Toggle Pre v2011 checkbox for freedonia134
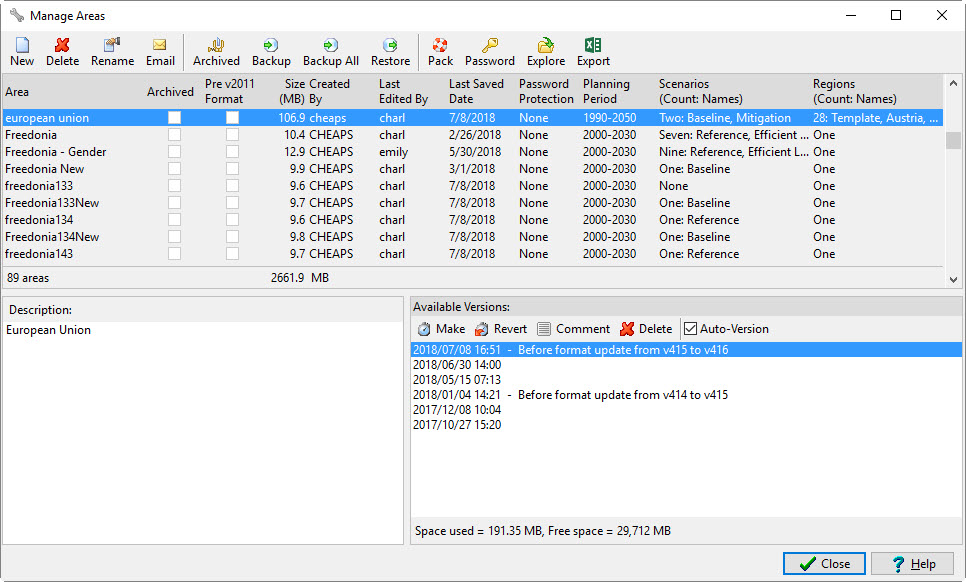The image size is (966, 582). click(232, 220)
